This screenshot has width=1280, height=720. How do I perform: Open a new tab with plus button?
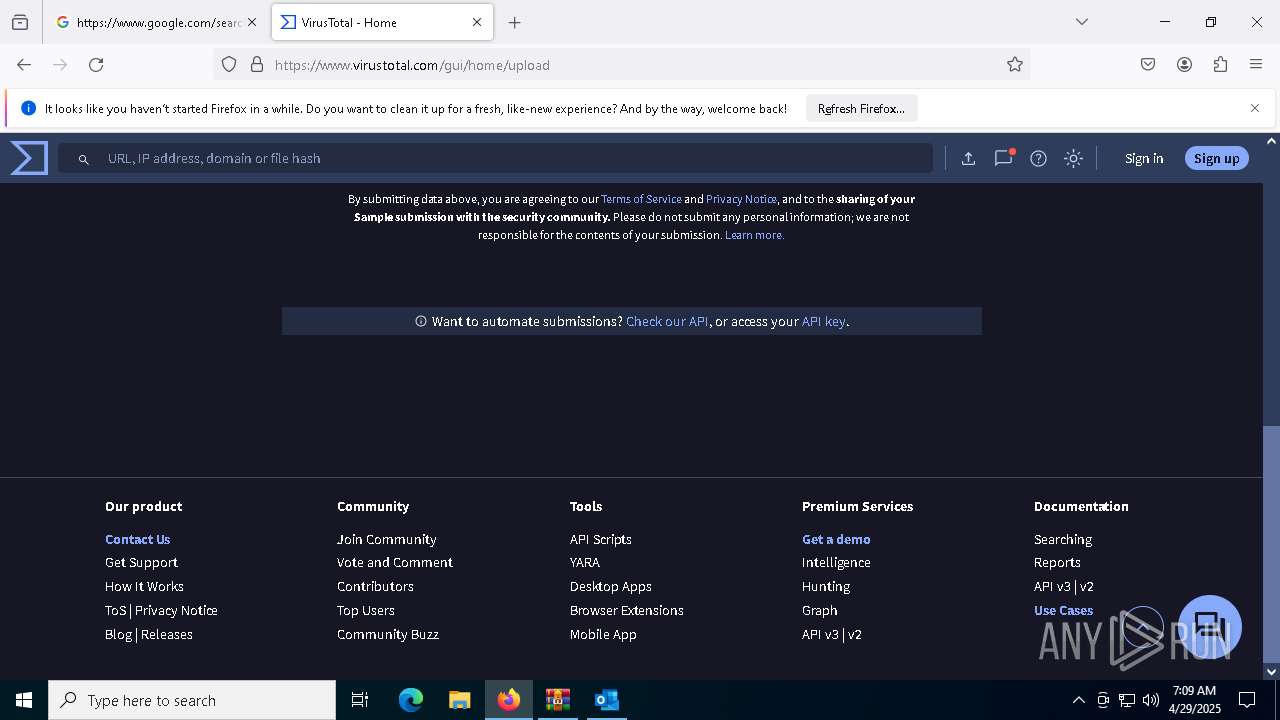pyautogui.click(x=515, y=22)
